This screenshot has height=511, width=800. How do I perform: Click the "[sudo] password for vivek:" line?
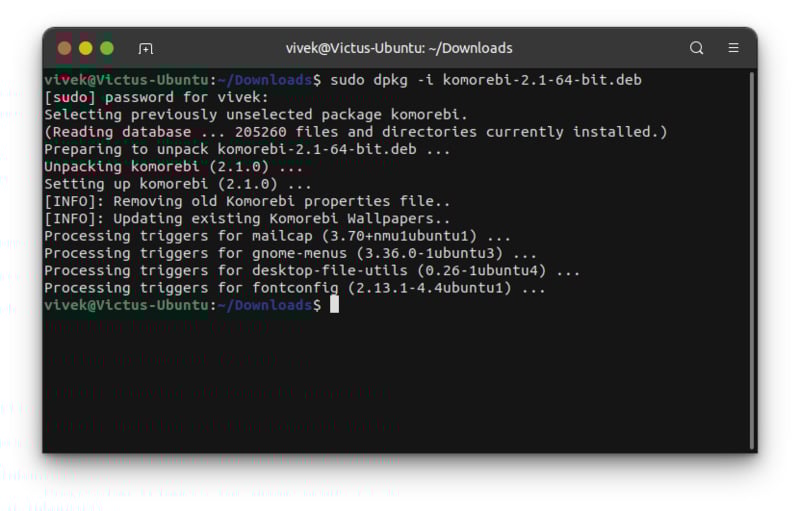(x=156, y=97)
